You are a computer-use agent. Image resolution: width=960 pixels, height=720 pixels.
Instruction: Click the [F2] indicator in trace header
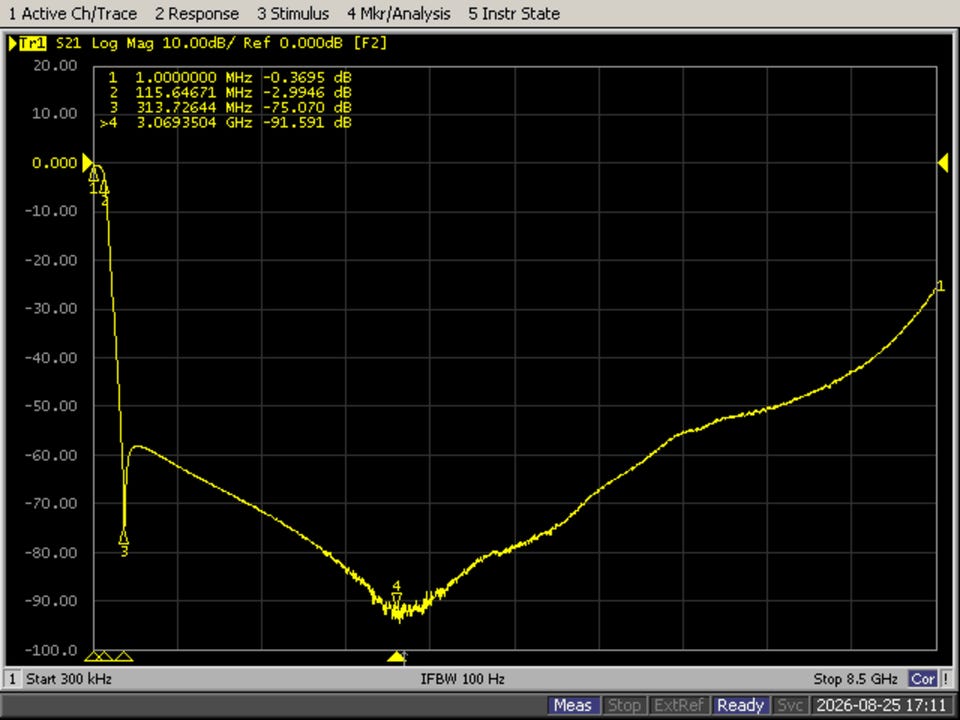pos(370,43)
